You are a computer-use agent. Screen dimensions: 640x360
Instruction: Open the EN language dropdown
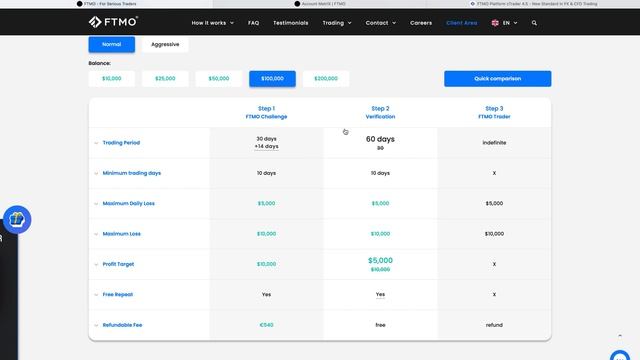pos(510,23)
